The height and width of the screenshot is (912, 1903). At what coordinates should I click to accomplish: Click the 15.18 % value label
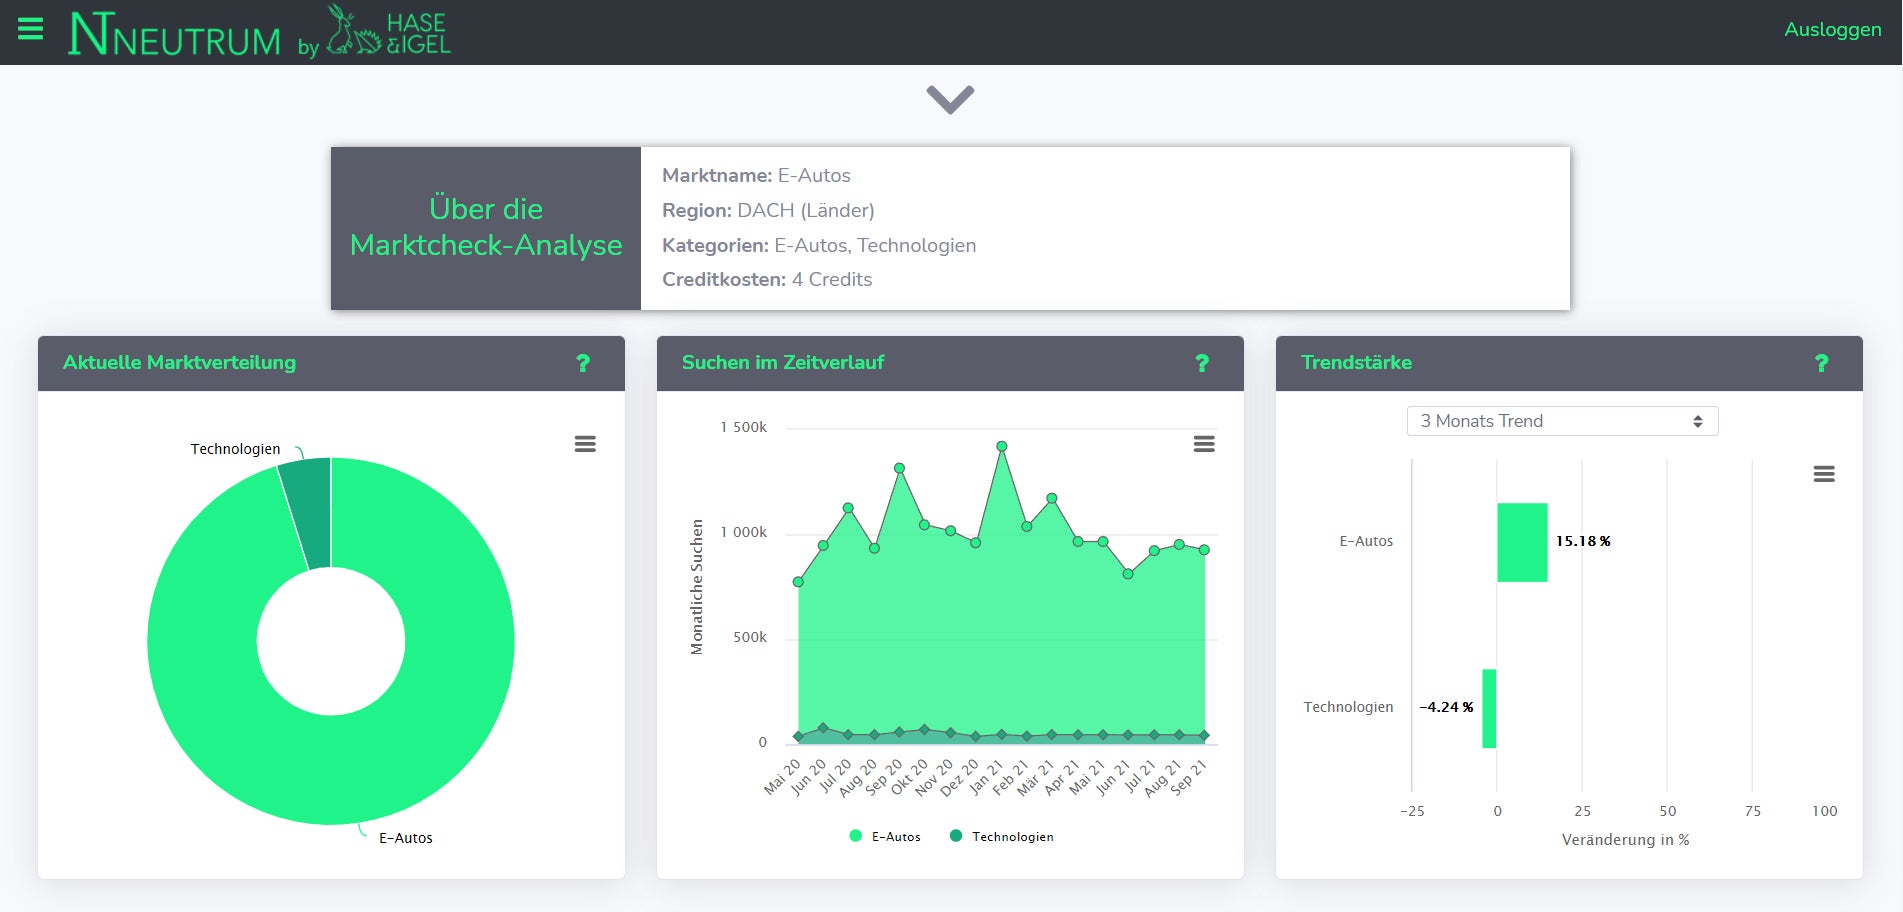1583,541
